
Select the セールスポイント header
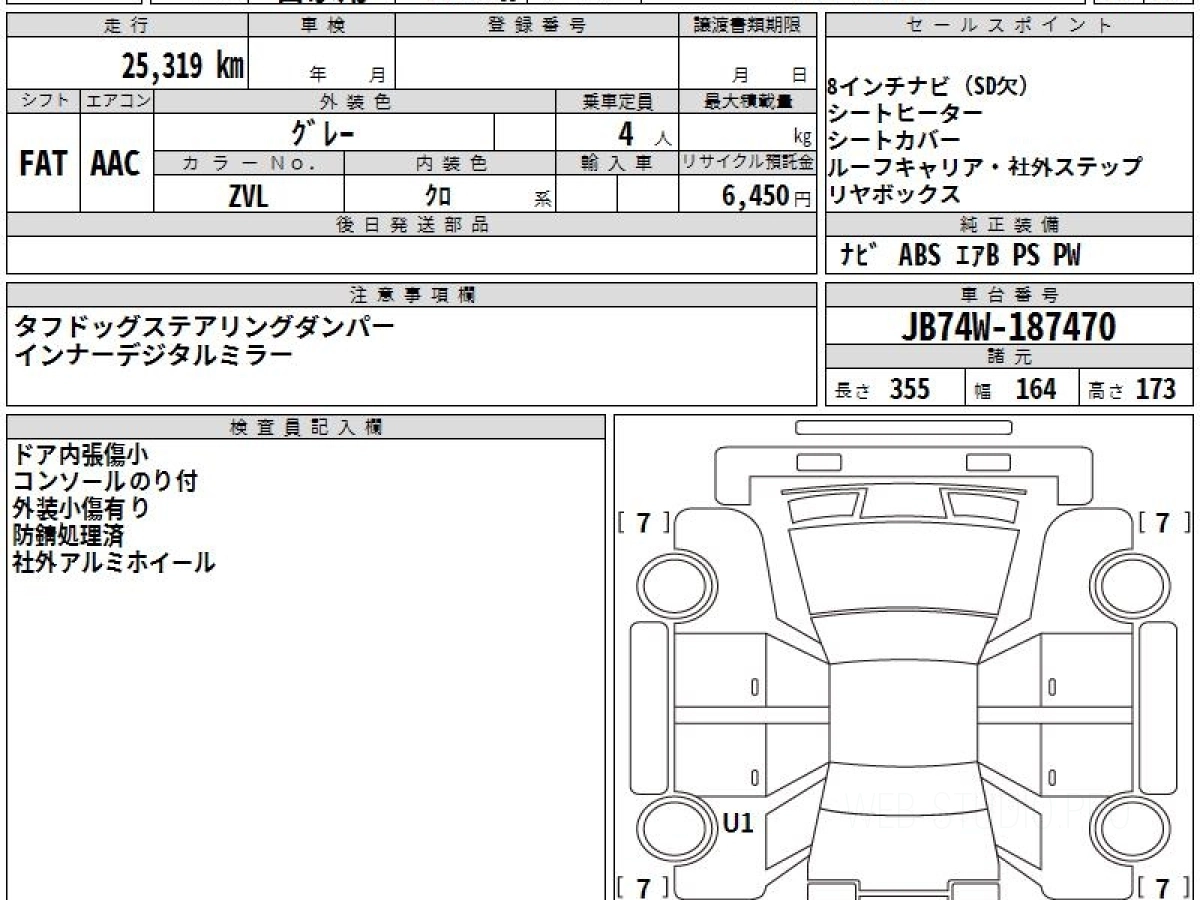(1009, 26)
